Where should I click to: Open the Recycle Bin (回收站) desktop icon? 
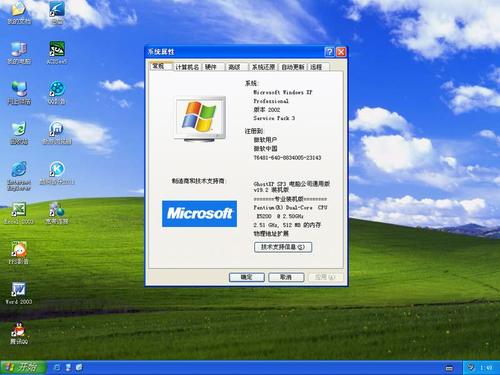tap(19, 133)
